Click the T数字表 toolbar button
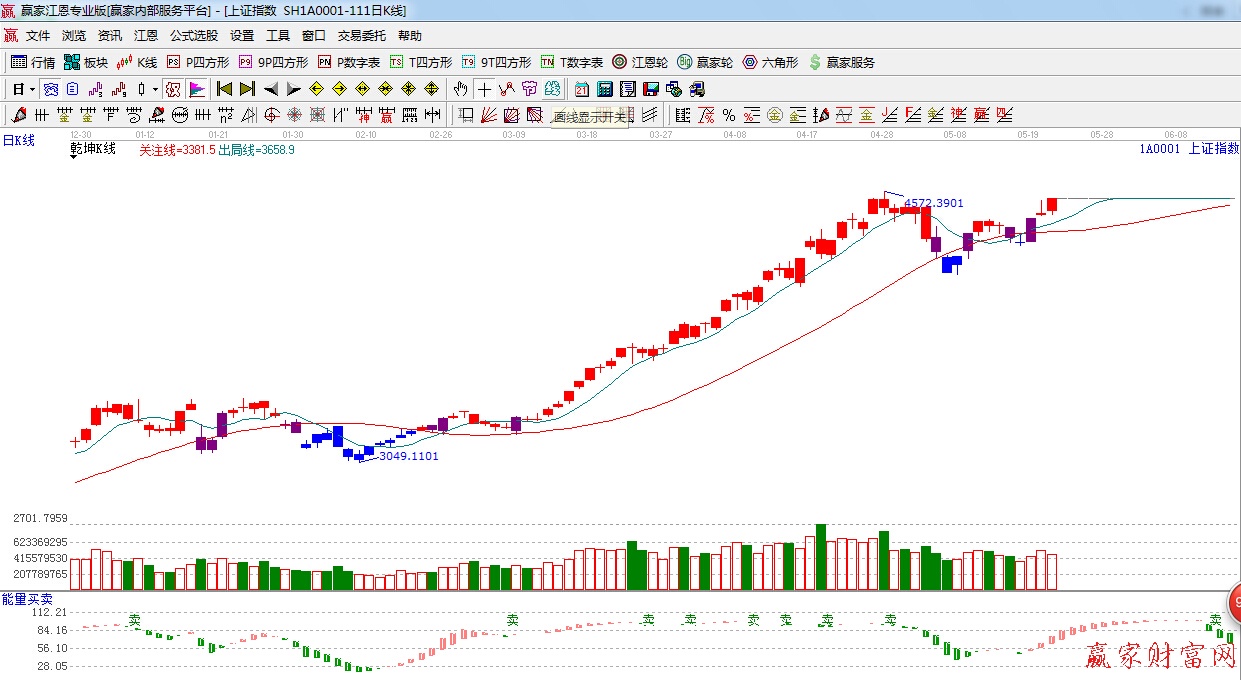The image size is (1241, 680). 572,62
